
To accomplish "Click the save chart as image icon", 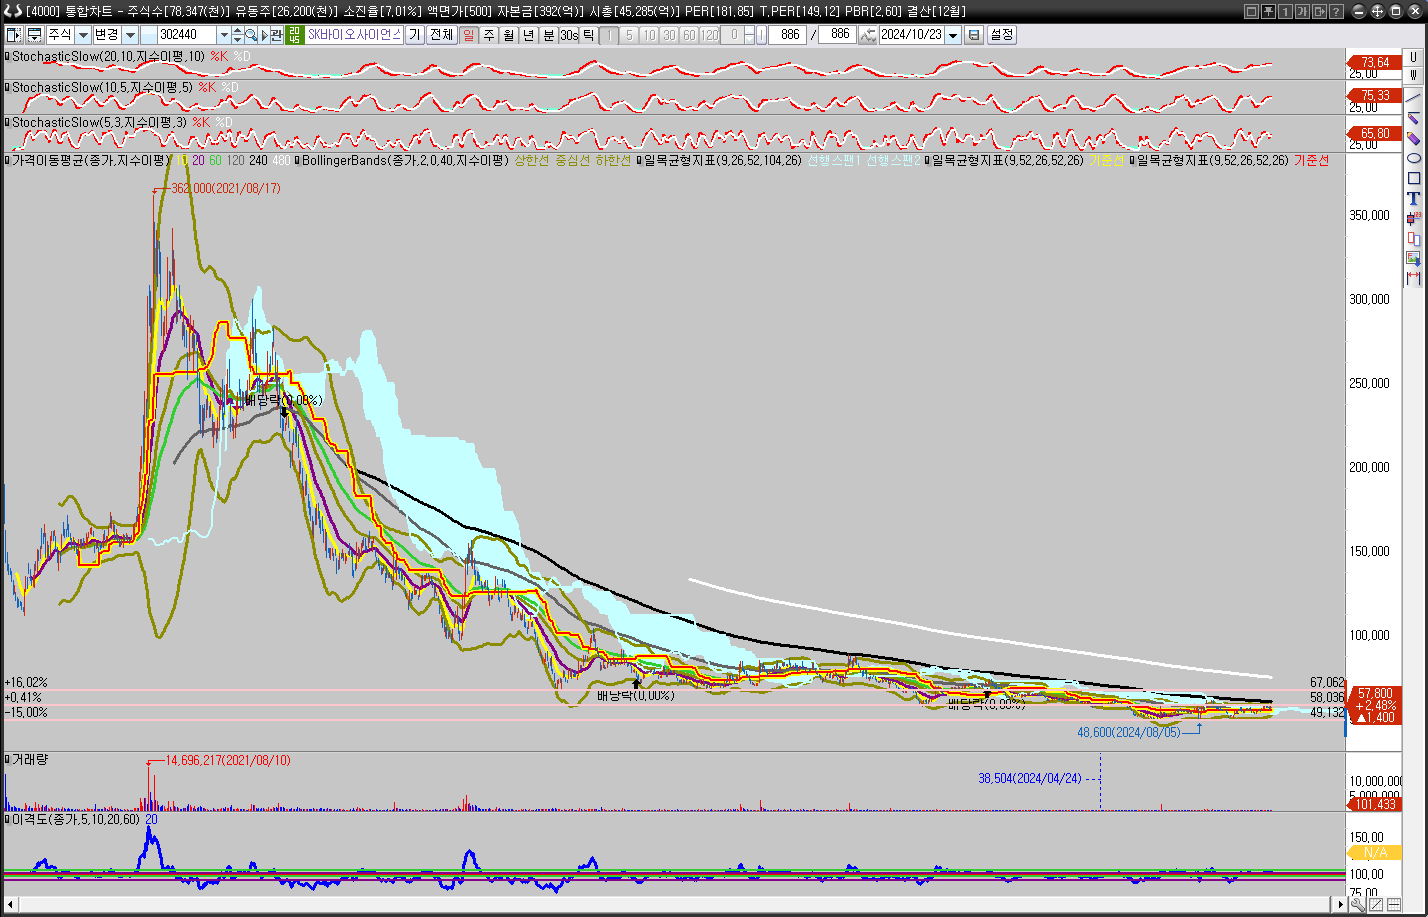I will (x=1413, y=258).
